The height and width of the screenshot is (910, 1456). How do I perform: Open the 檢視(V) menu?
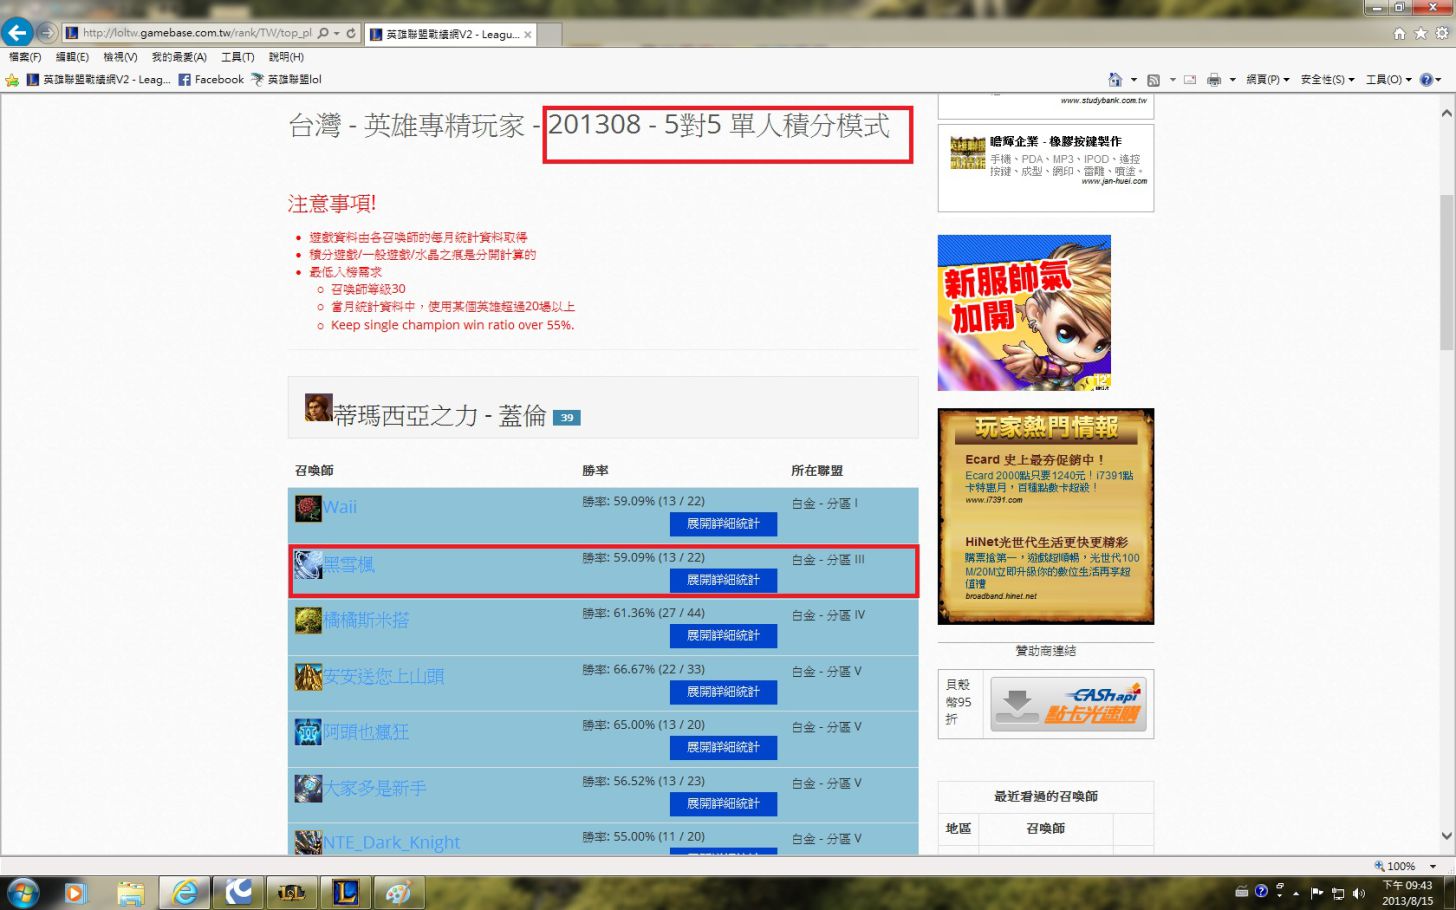120,57
